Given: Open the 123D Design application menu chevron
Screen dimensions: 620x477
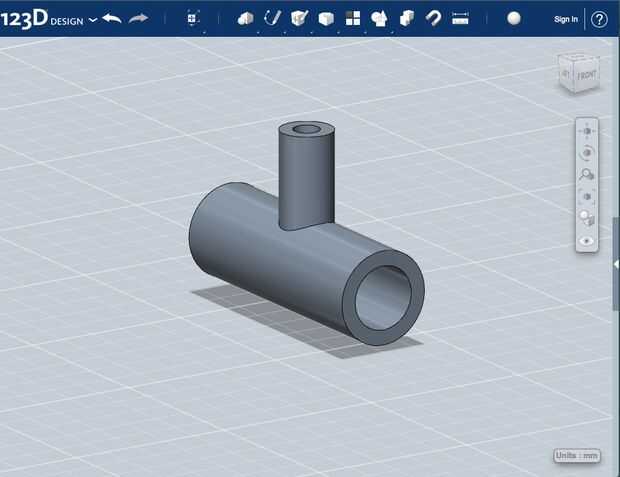Looking at the screenshot, I should (93, 20).
